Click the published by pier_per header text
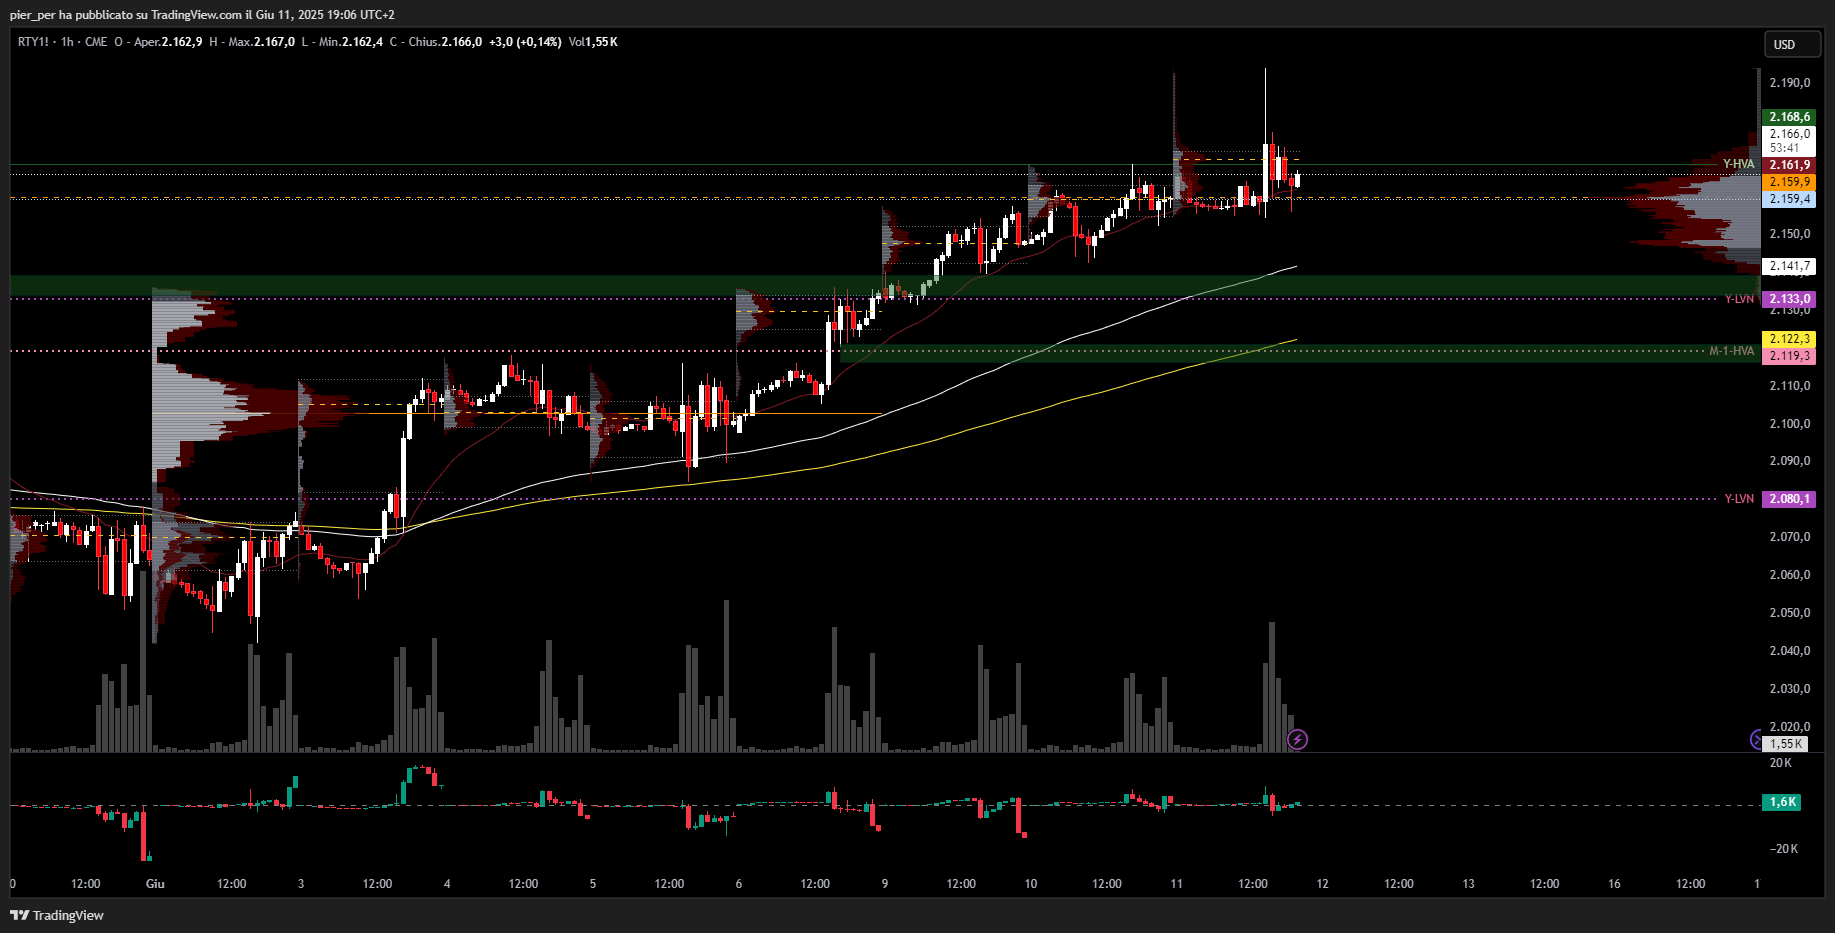Screen dimensions: 1835x933 (202, 15)
